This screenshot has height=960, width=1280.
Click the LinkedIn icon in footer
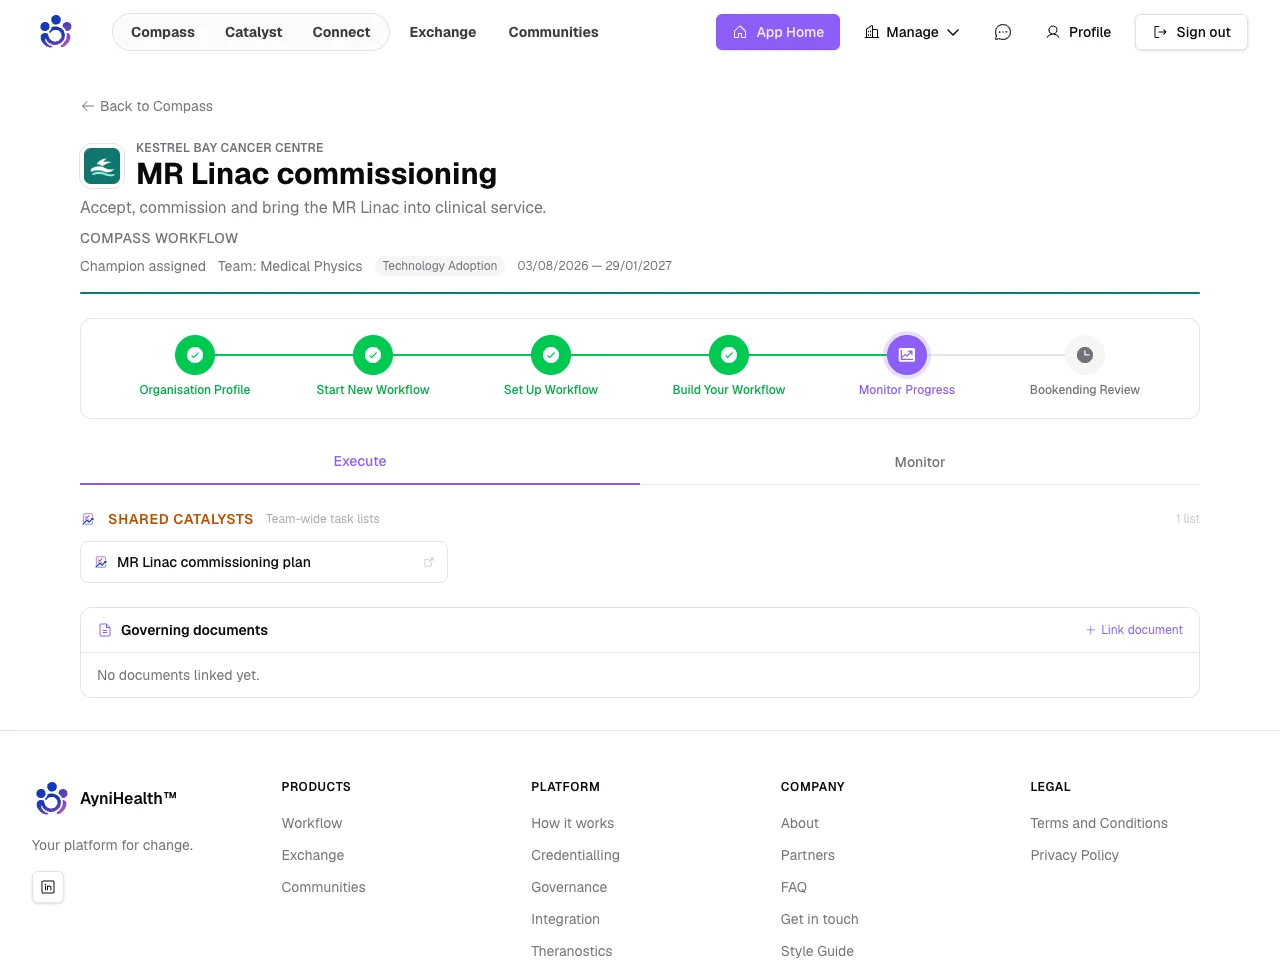(48, 887)
